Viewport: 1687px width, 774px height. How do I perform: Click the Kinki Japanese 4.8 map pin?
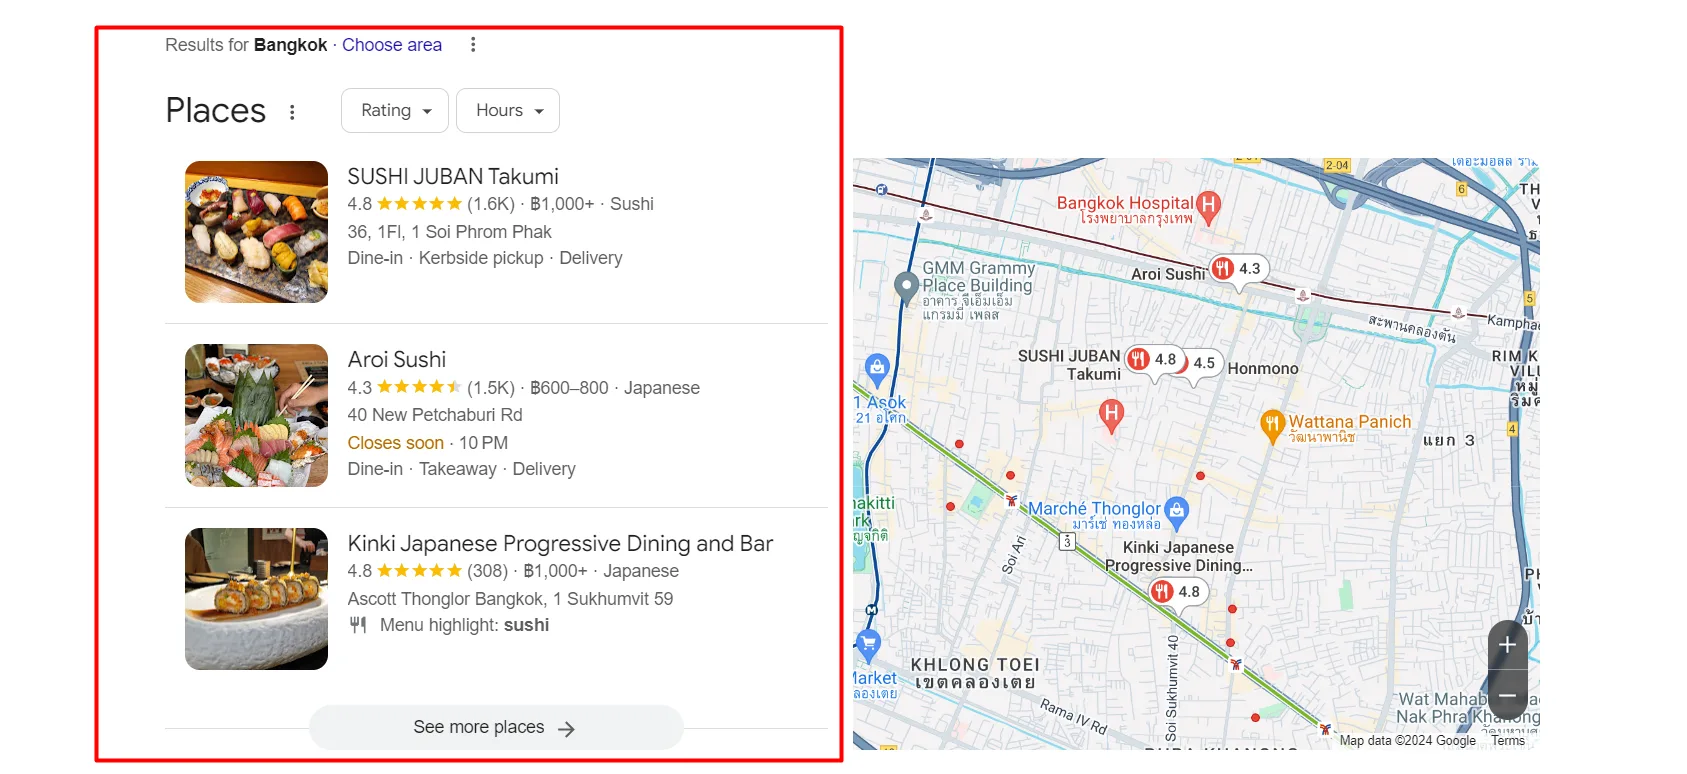[x=1176, y=592]
